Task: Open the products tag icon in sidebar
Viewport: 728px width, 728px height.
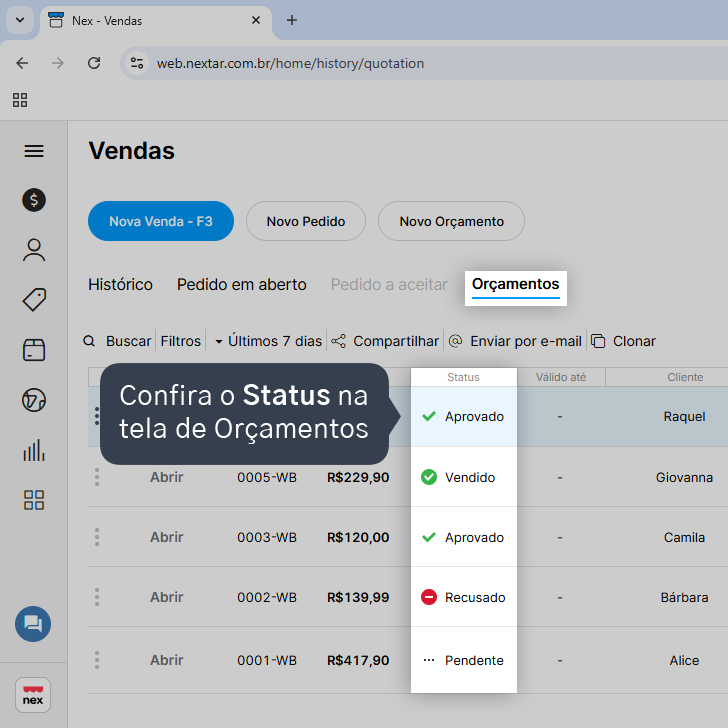Action: point(34,299)
